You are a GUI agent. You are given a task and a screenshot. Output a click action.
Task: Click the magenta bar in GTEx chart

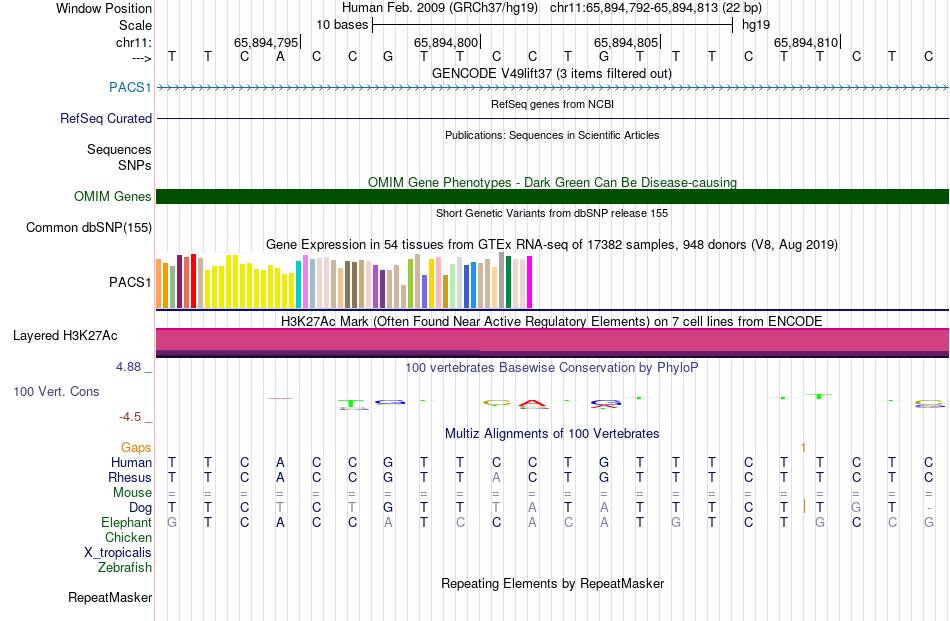tap(530, 282)
